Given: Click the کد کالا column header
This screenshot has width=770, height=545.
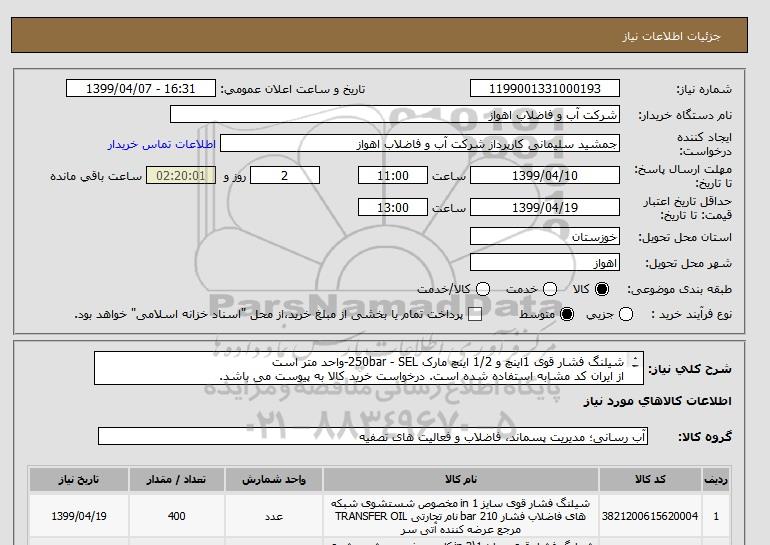Looking at the screenshot, I should tap(650, 479).
